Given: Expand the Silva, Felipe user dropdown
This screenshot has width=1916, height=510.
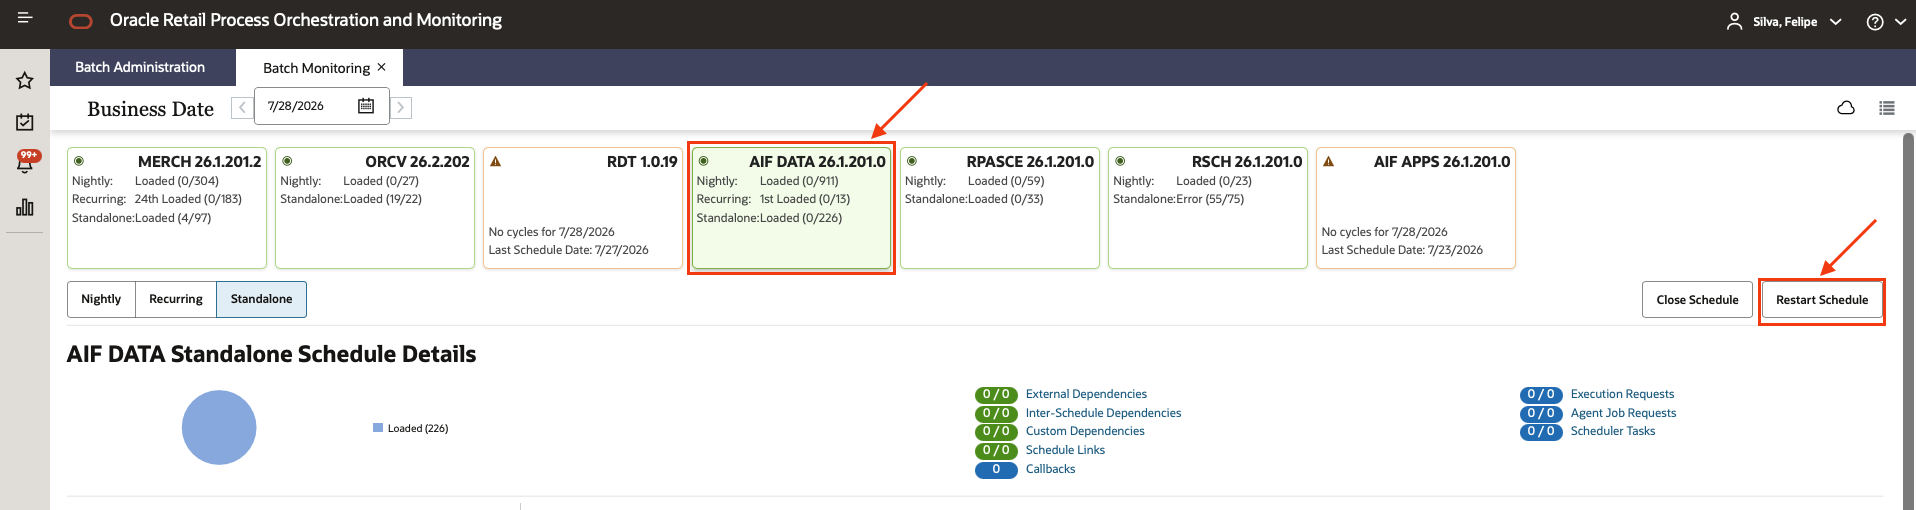Looking at the screenshot, I should click(x=1836, y=21).
